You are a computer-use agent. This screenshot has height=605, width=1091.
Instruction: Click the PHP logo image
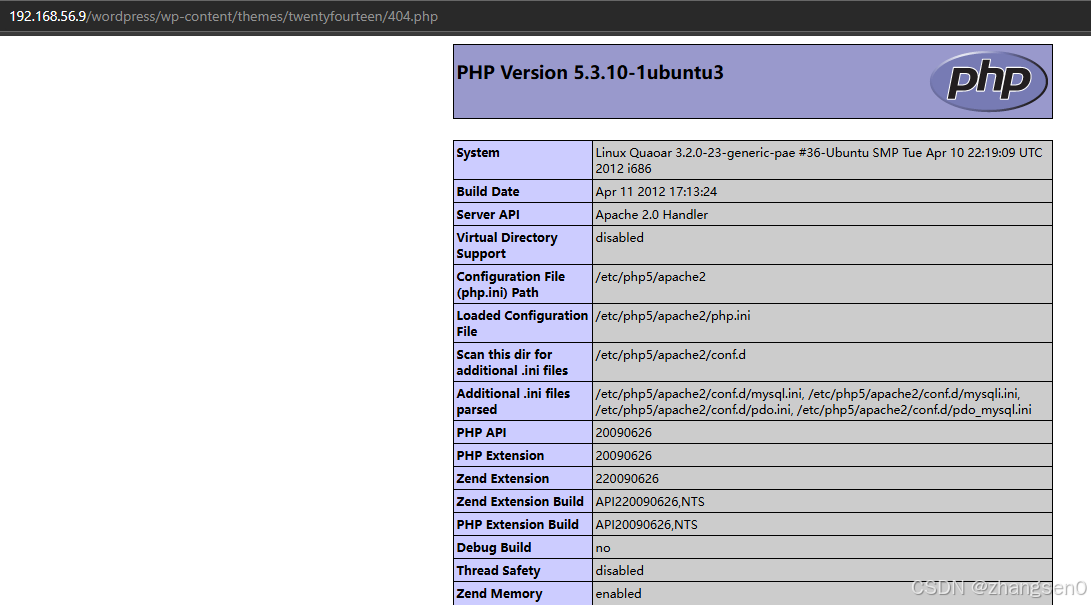tap(989, 81)
